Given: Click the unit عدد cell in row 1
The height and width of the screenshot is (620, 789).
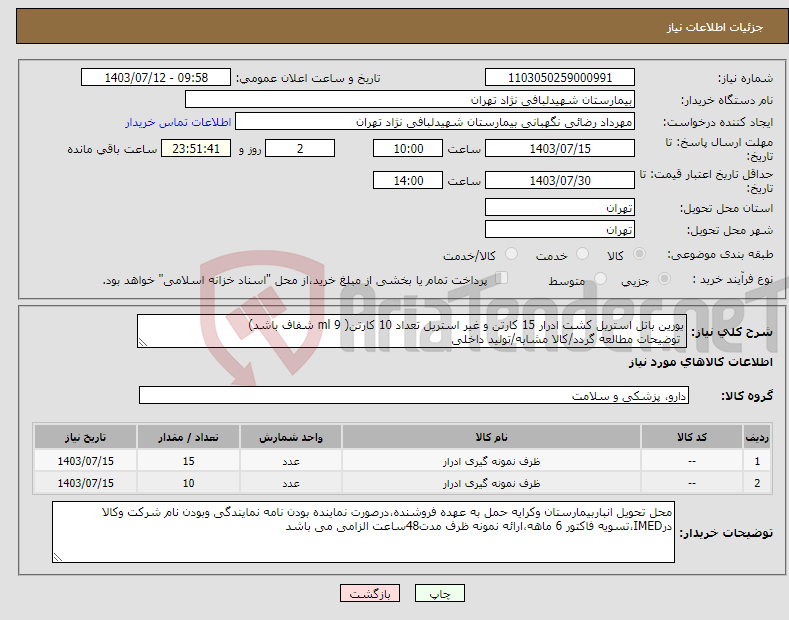Looking at the screenshot, I should point(291,461).
